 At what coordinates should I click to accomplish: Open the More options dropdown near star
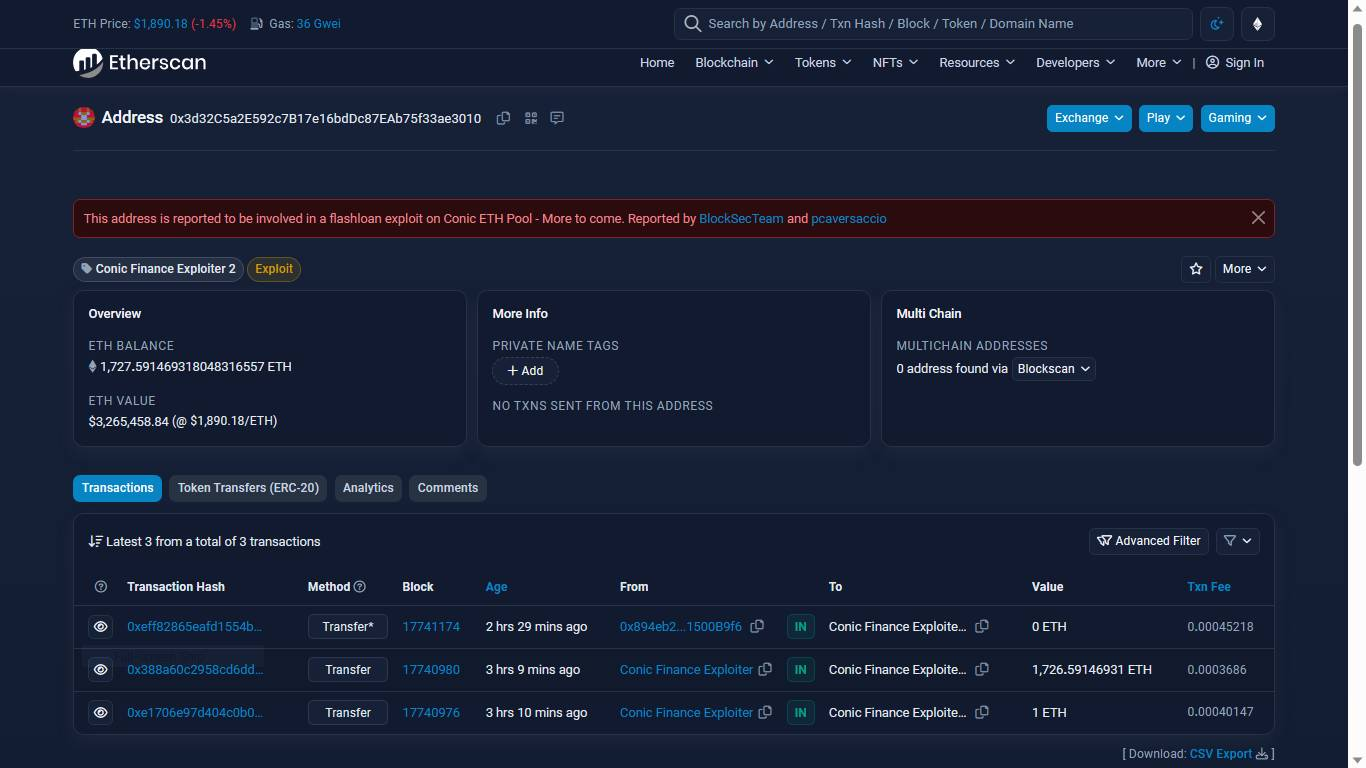click(x=1245, y=269)
